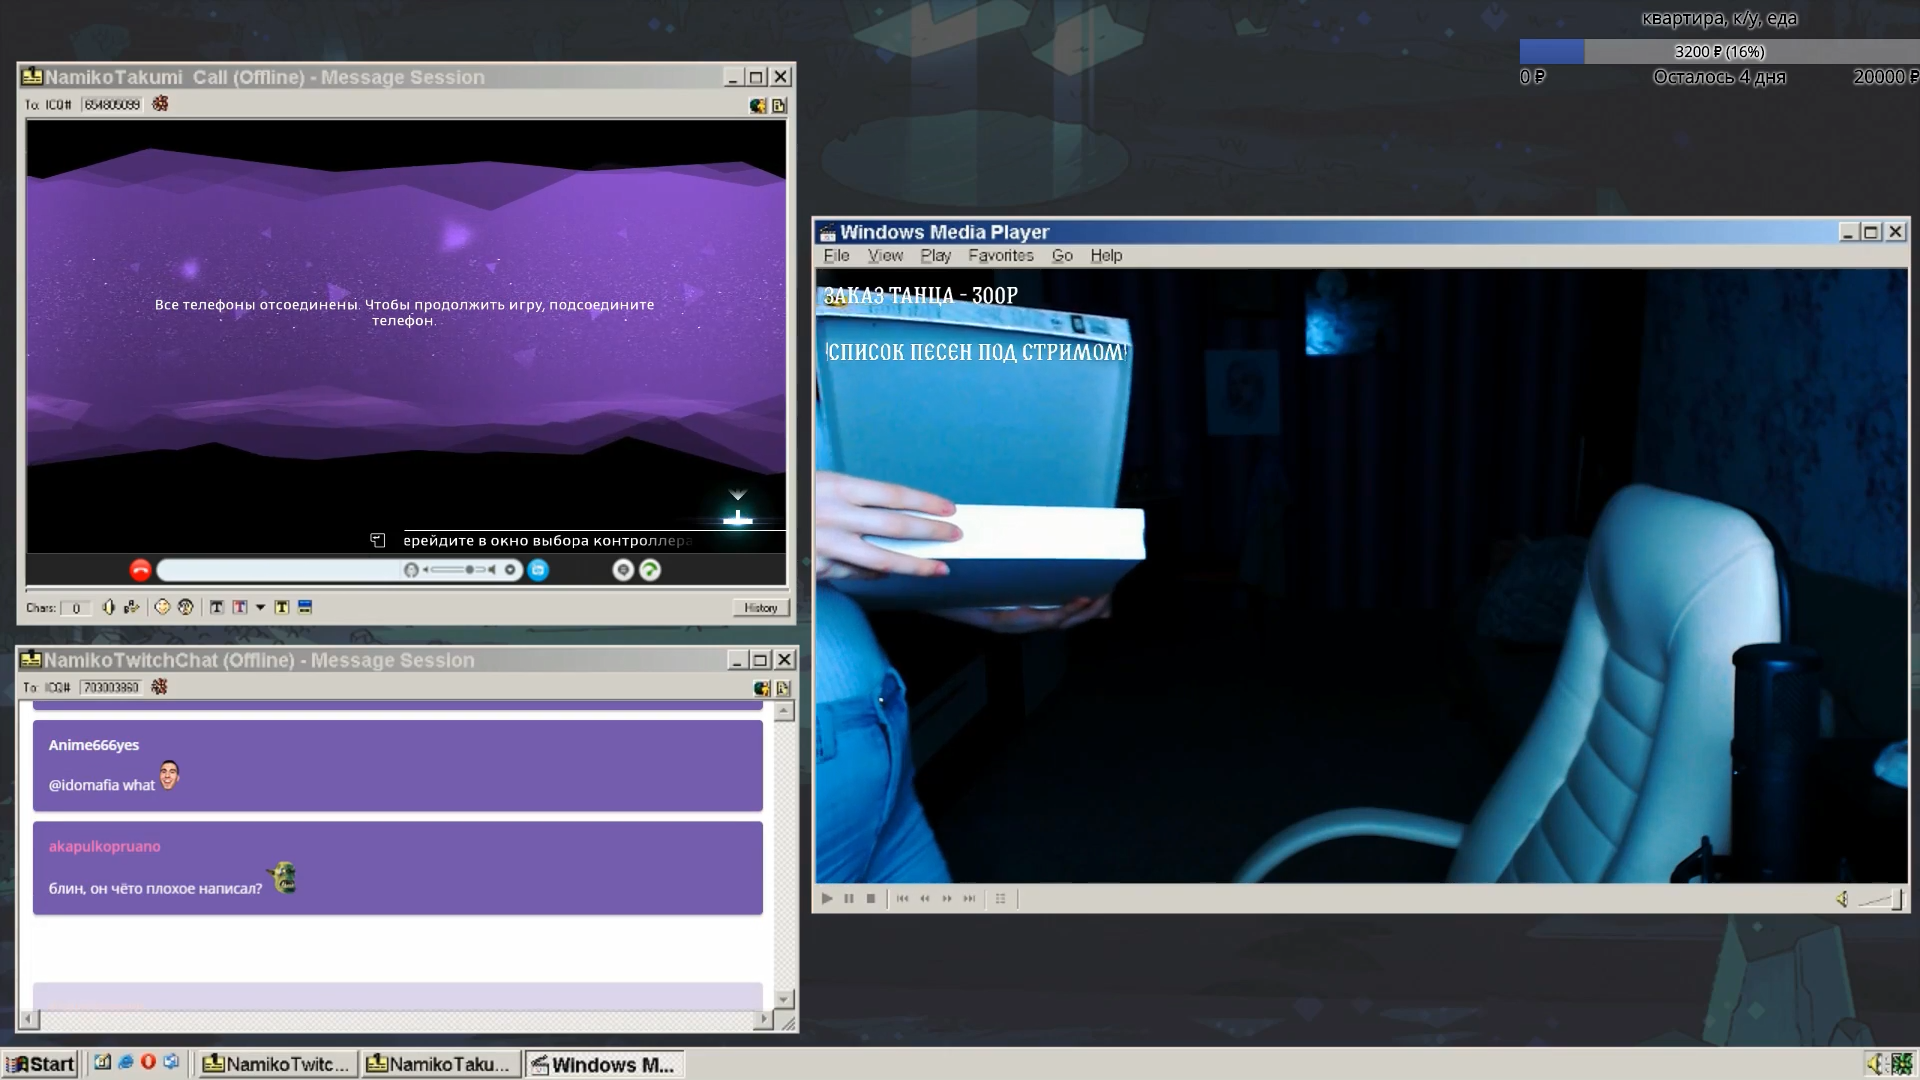Open the Windows Start button
The height and width of the screenshot is (1080, 1920).
tap(40, 1064)
